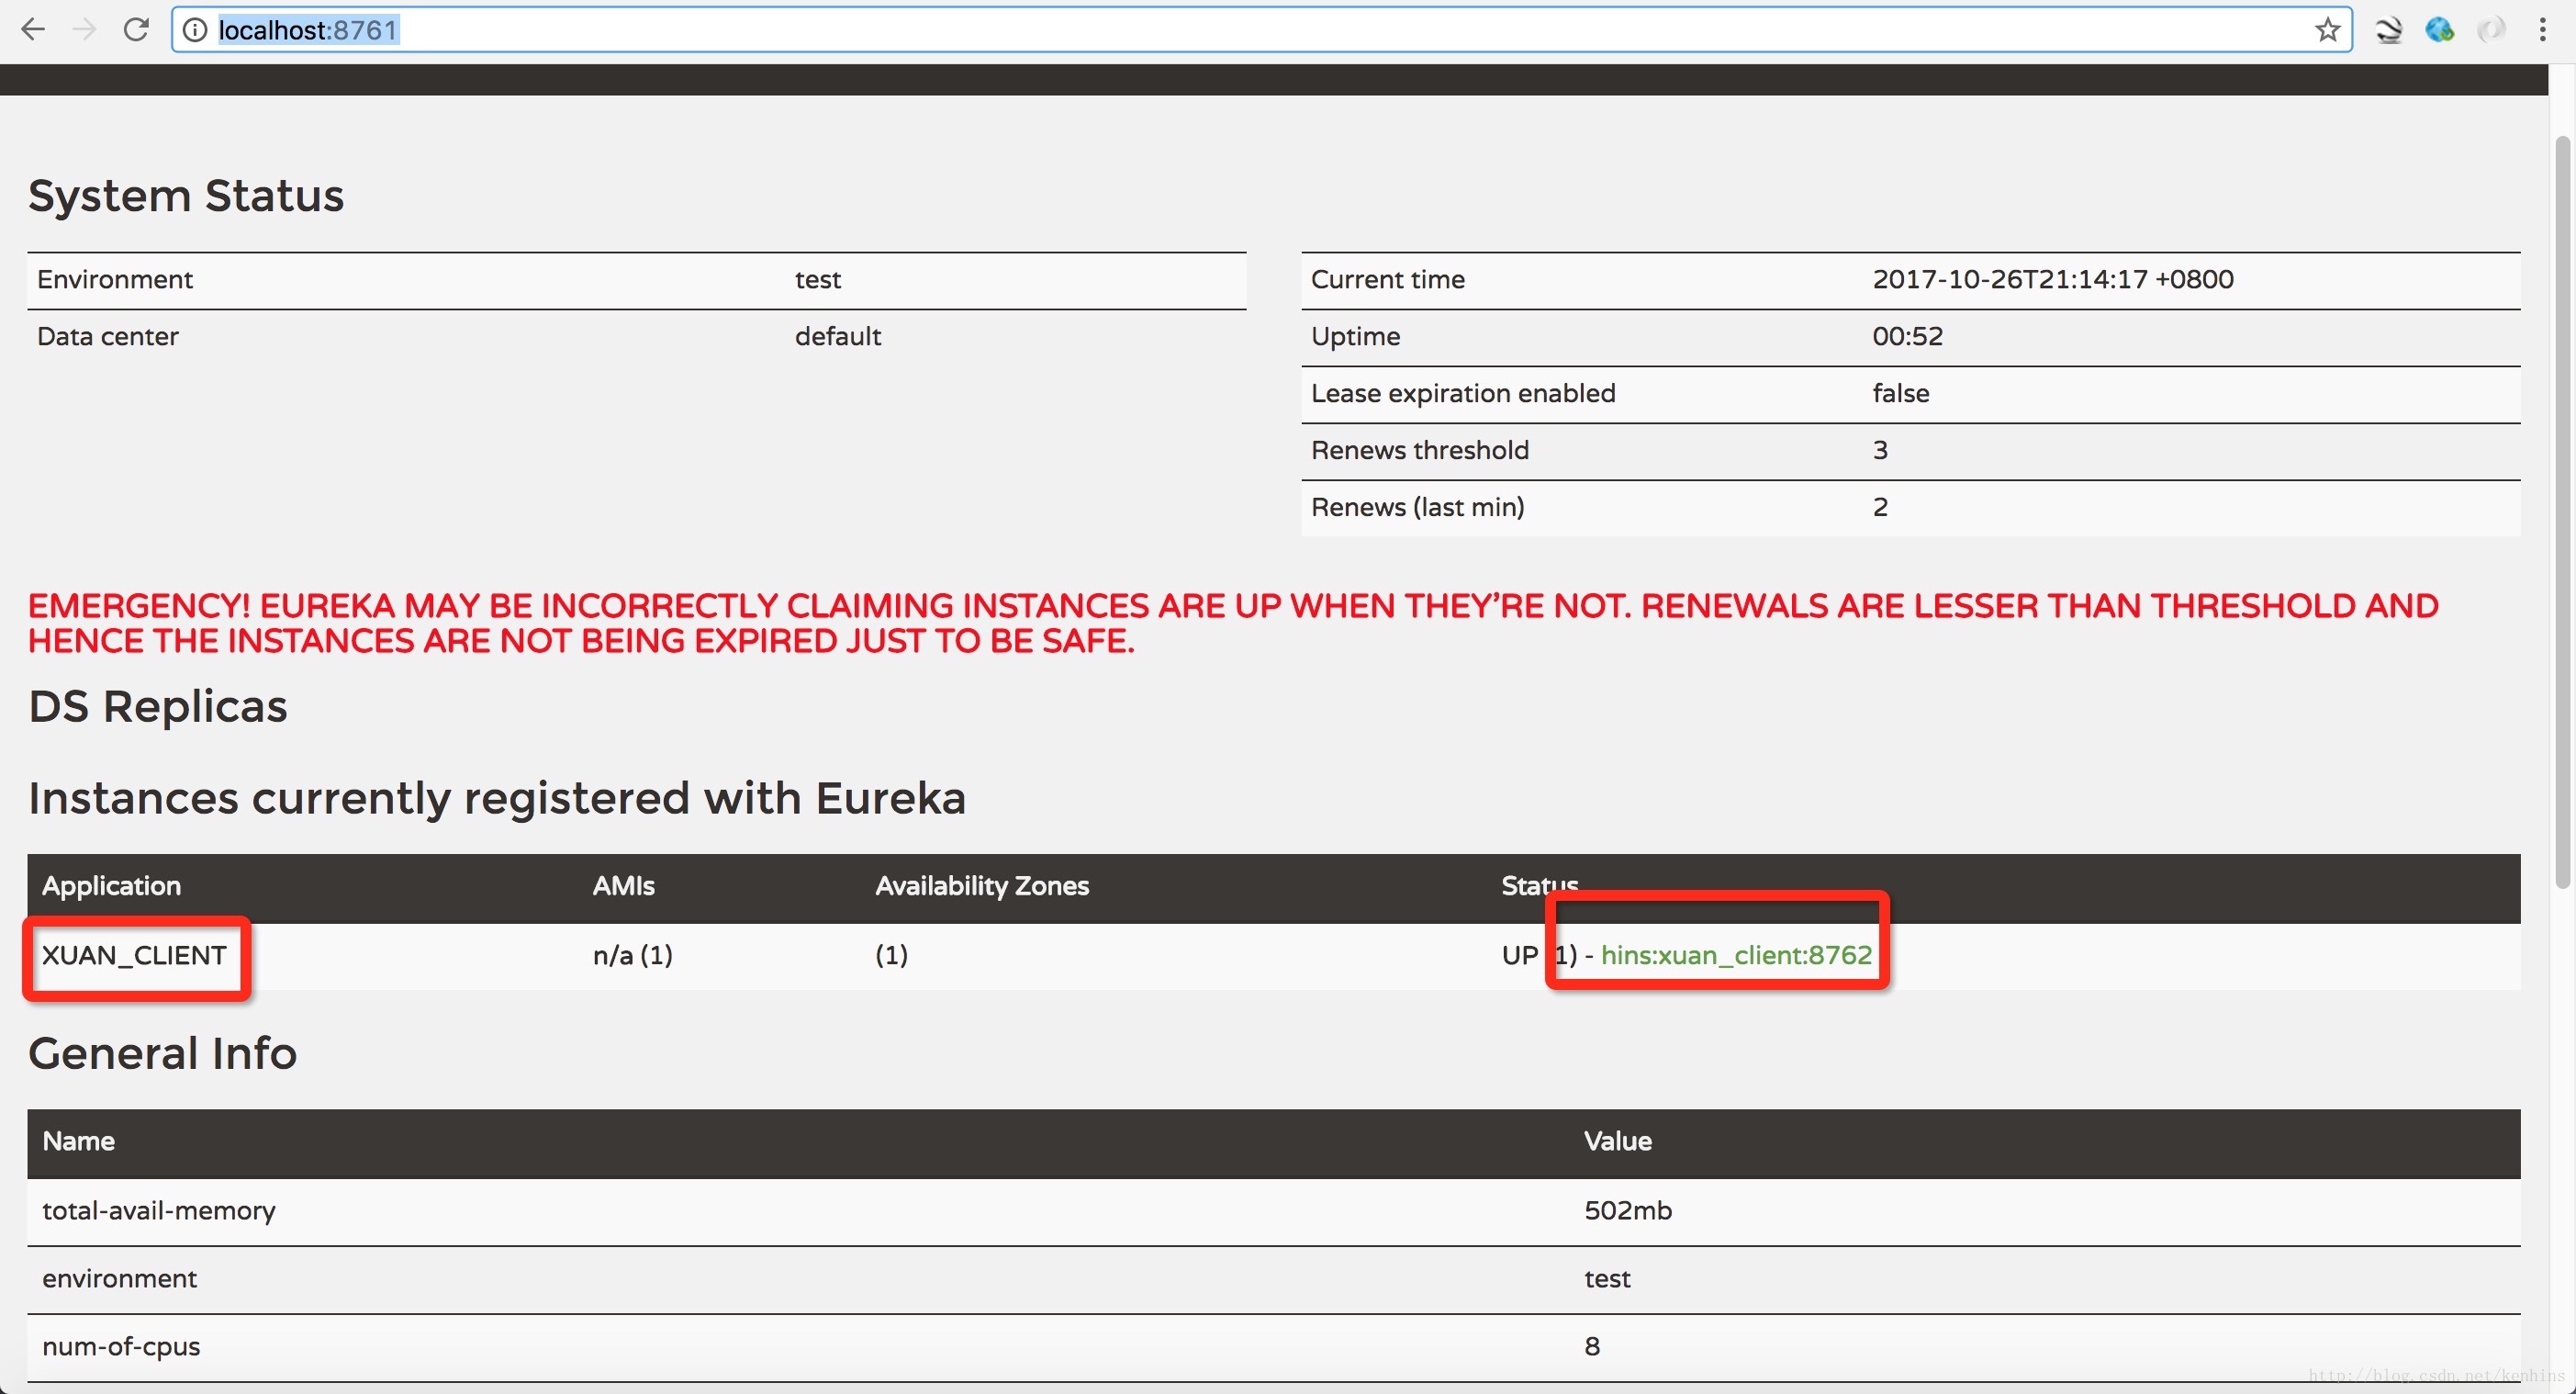Screen dimensions: 2576x1394
Task: Click the Name column header in General Info
Action: tap(78, 1142)
